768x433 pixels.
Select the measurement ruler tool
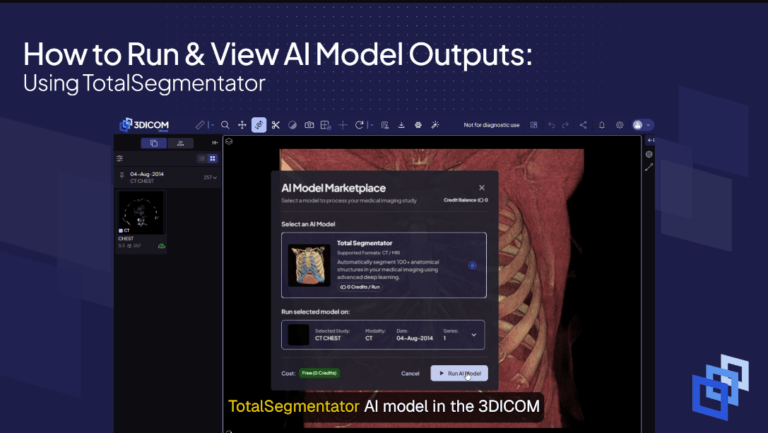point(200,125)
